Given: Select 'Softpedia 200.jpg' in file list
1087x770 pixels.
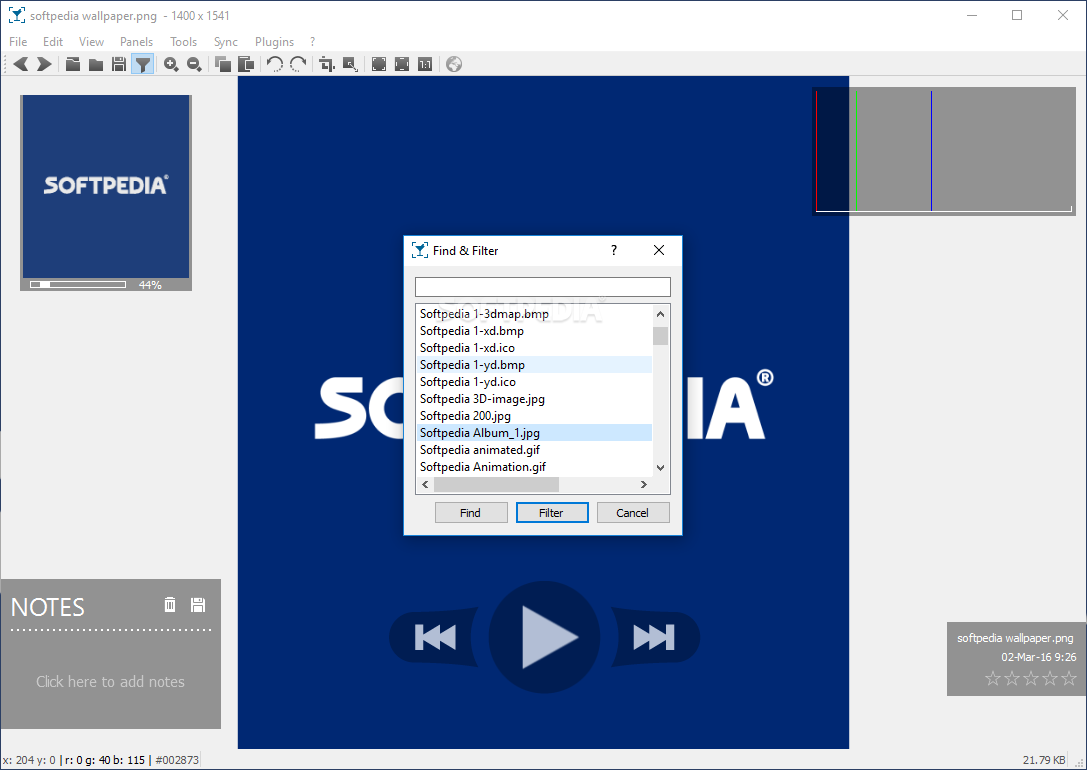Looking at the screenshot, I should 534,416.
